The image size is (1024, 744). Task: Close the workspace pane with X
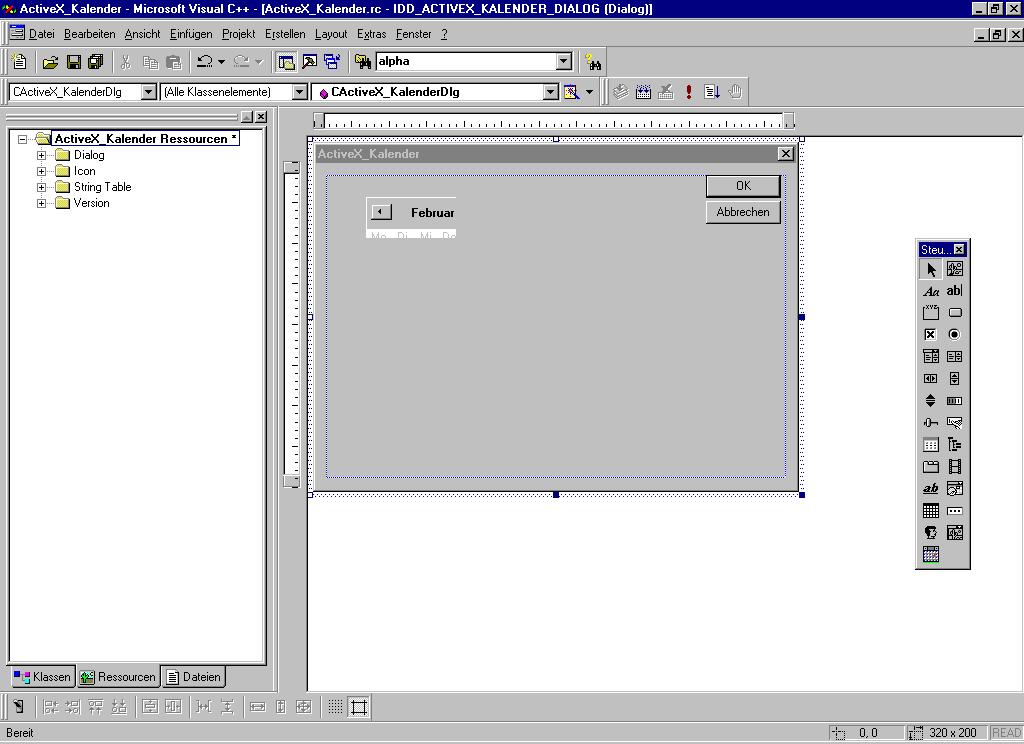click(261, 117)
